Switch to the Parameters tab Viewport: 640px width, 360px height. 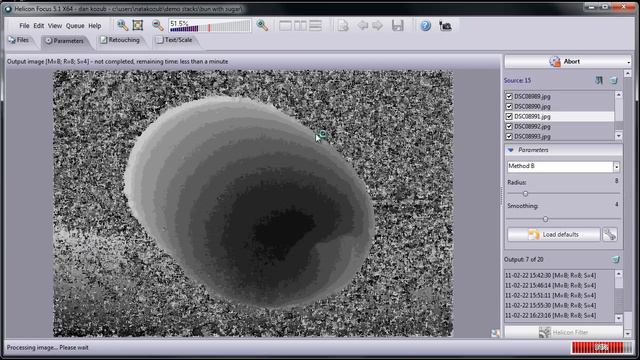[65, 41]
